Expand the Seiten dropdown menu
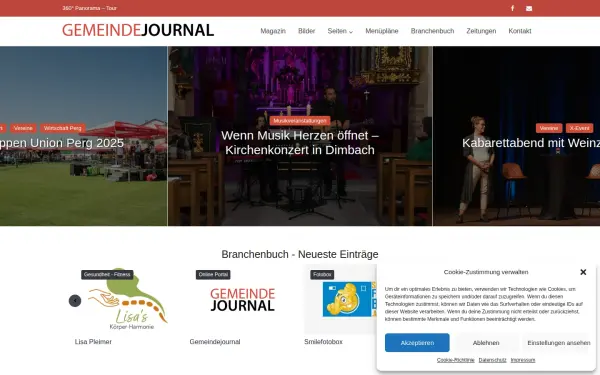 [x=340, y=31]
